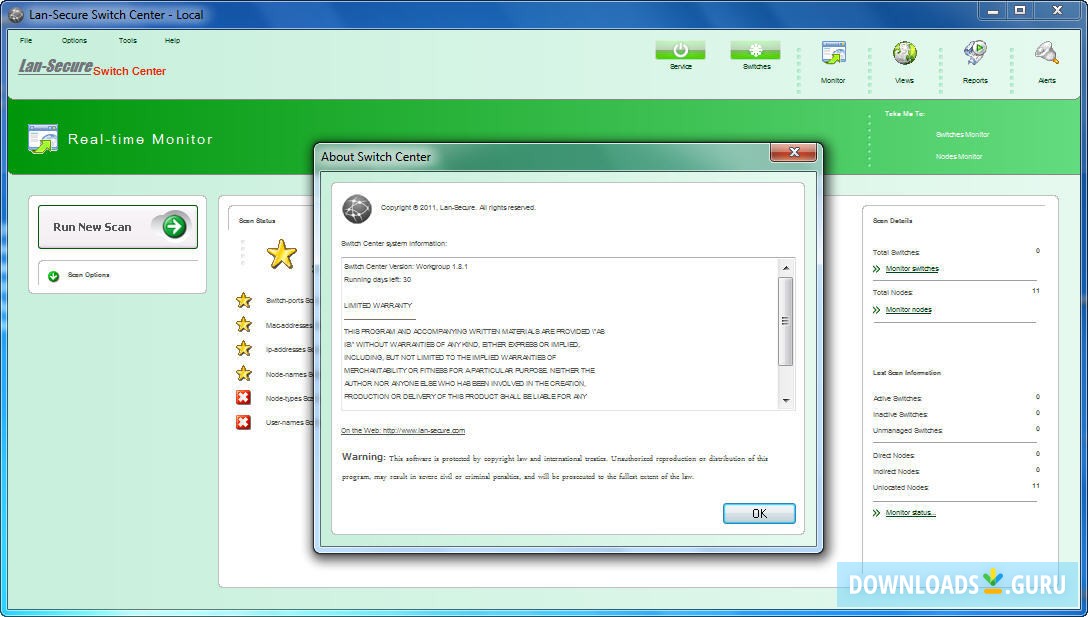1088x617 pixels.
Task: Click the Running days left text line
Action: pyautogui.click(x=377, y=280)
